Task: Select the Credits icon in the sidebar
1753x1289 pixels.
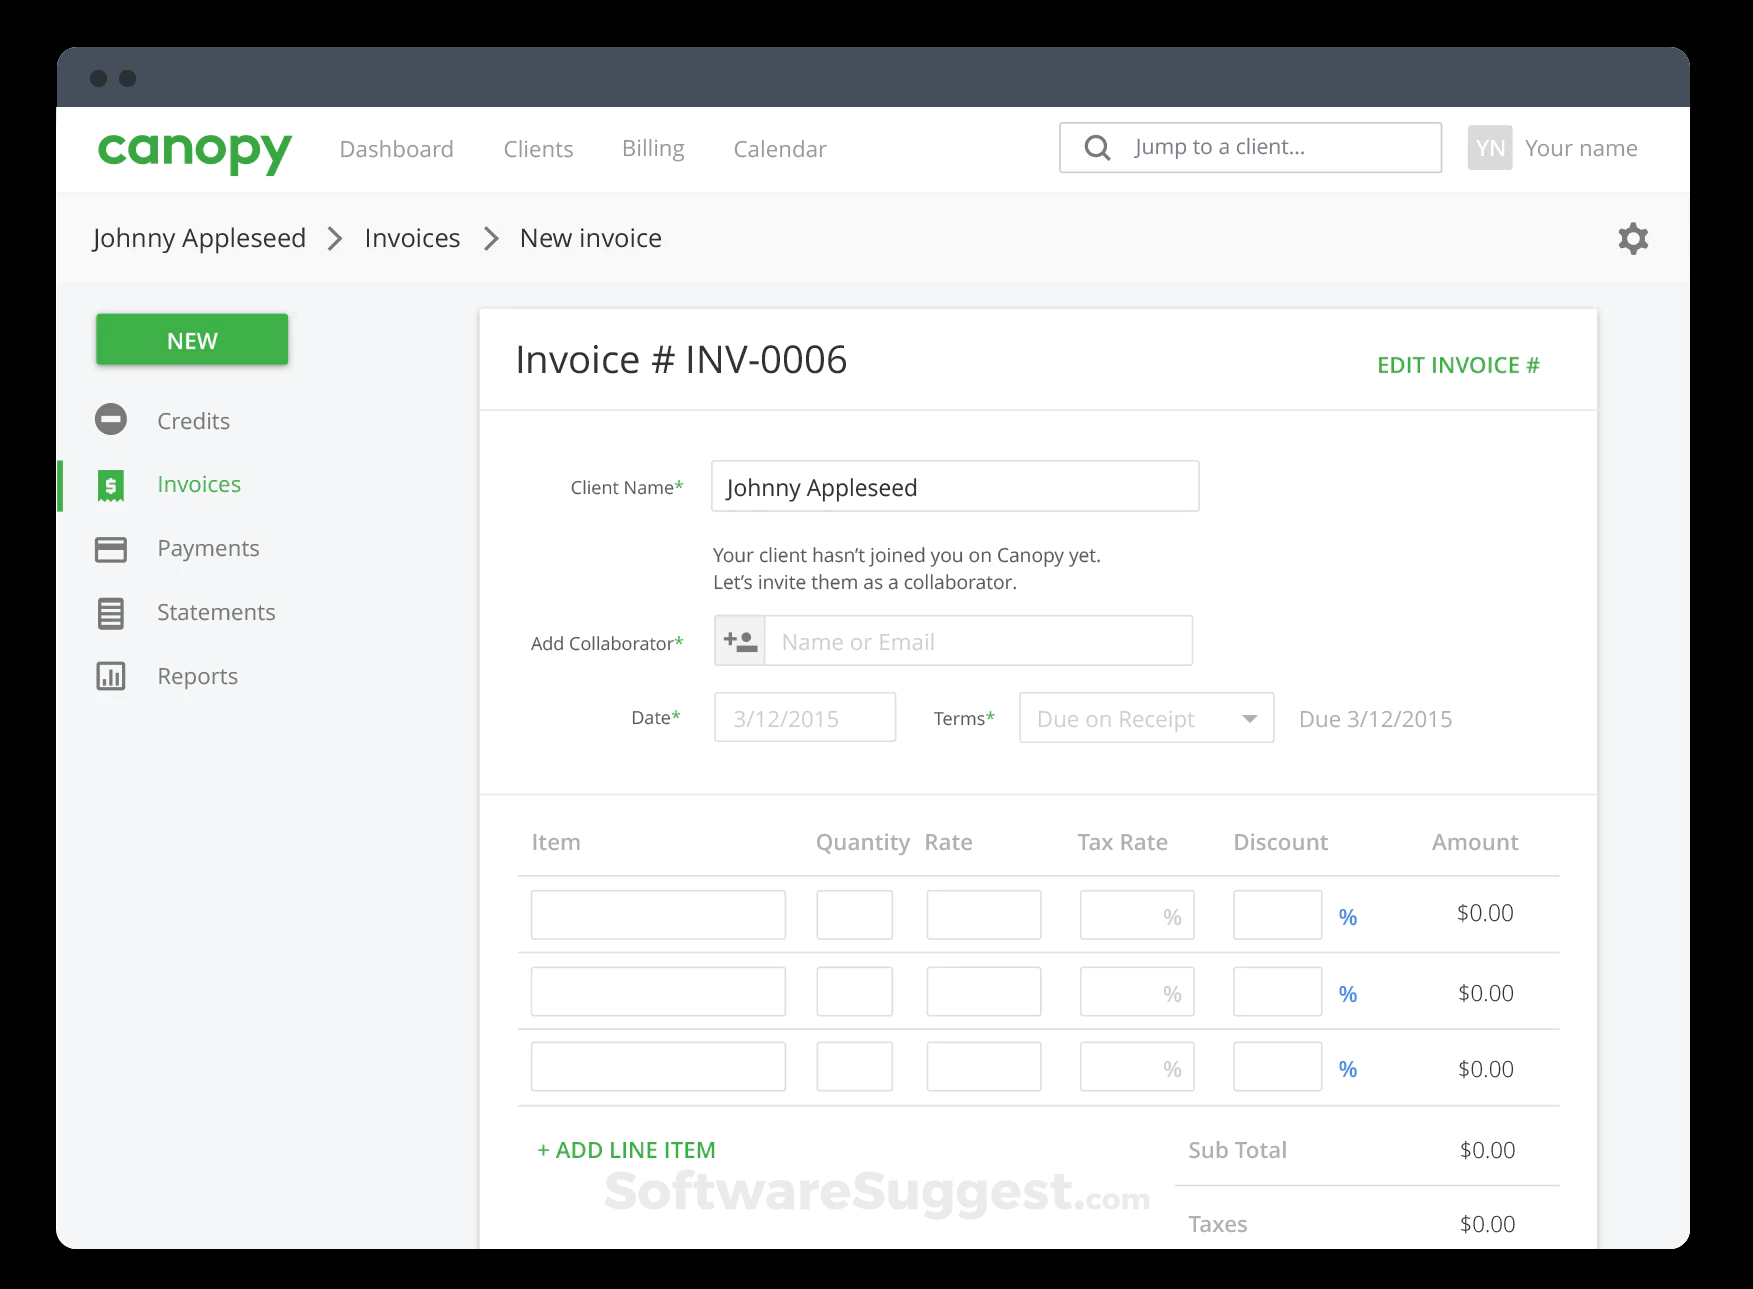Action: click(x=110, y=420)
